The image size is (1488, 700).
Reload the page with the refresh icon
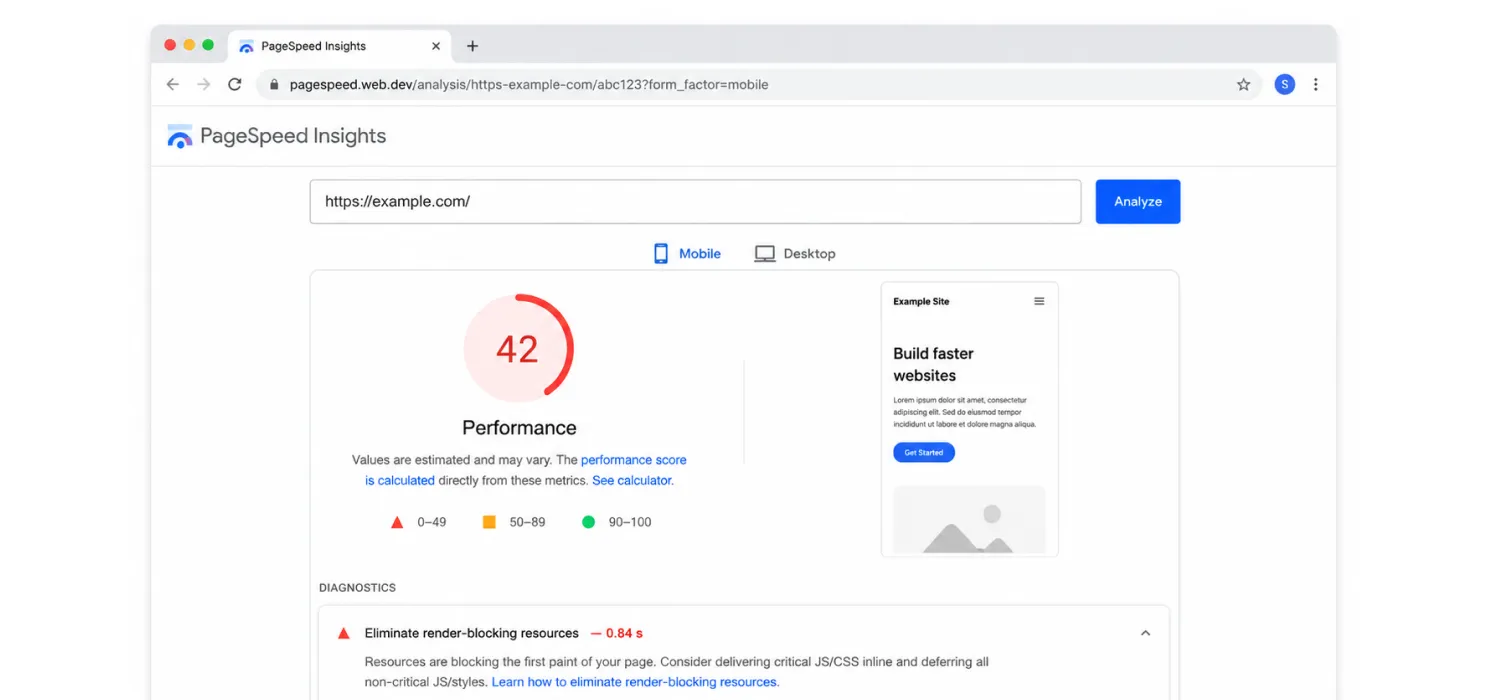(235, 85)
